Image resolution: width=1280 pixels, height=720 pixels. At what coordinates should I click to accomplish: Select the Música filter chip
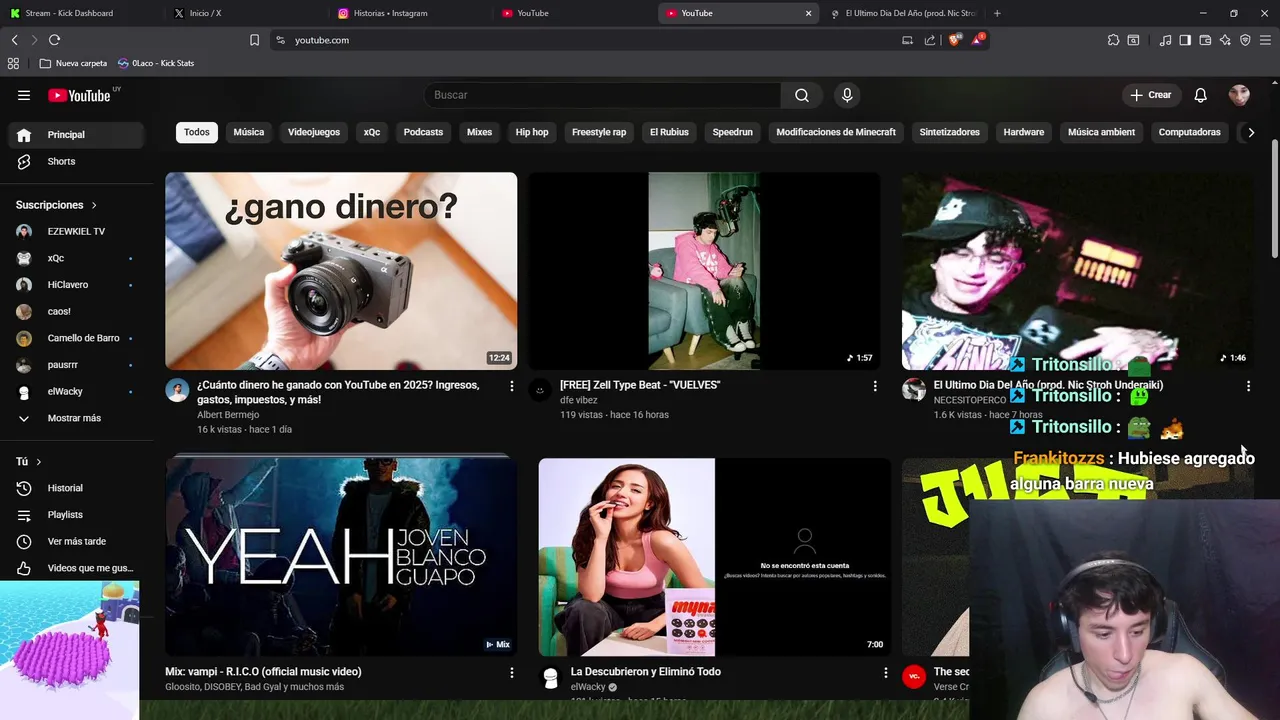(249, 132)
